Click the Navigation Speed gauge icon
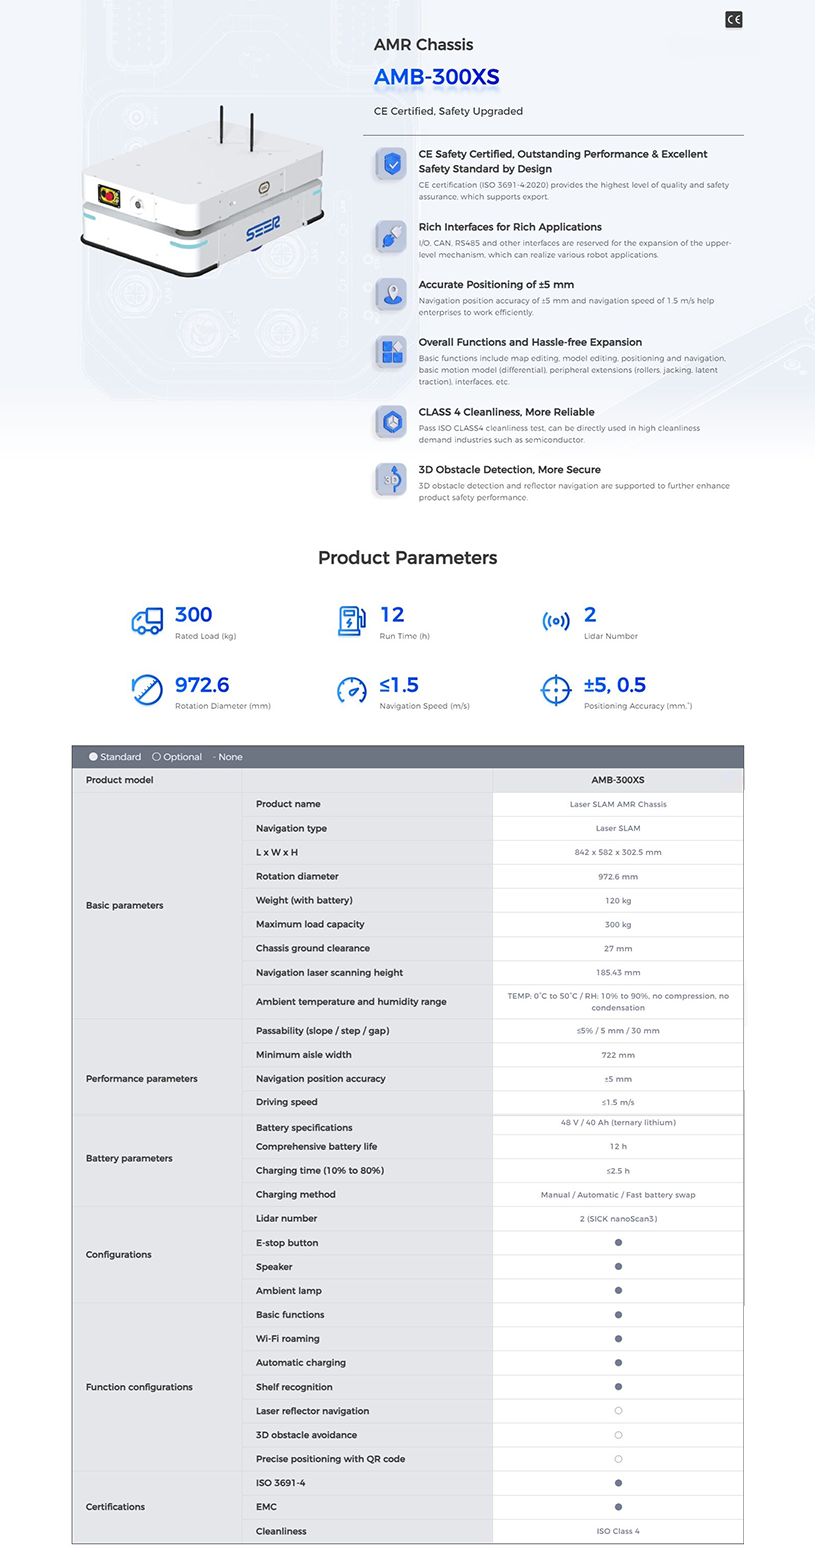The width and height of the screenshot is (815, 1567). 351,690
